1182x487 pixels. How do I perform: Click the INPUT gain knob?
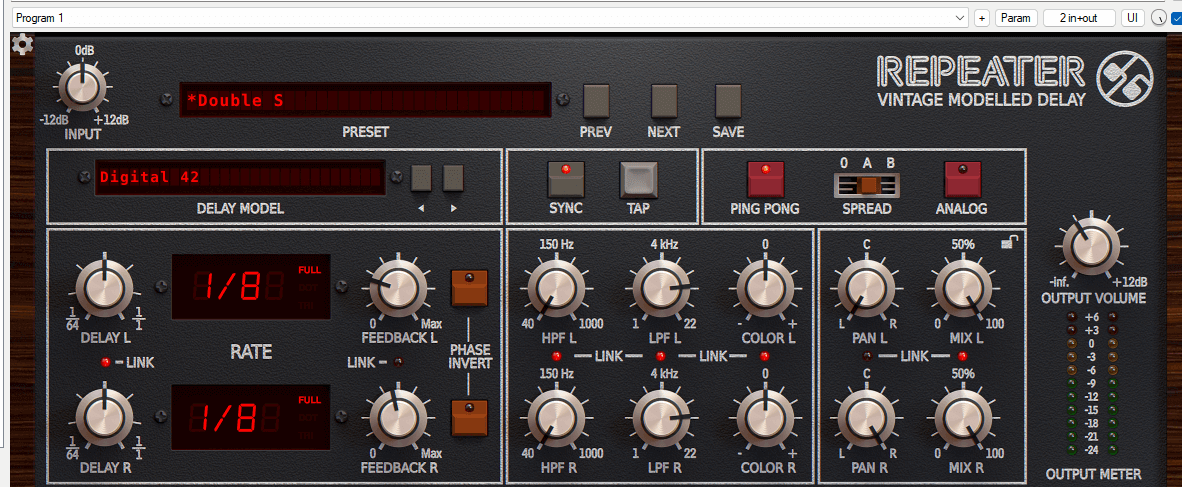point(84,88)
